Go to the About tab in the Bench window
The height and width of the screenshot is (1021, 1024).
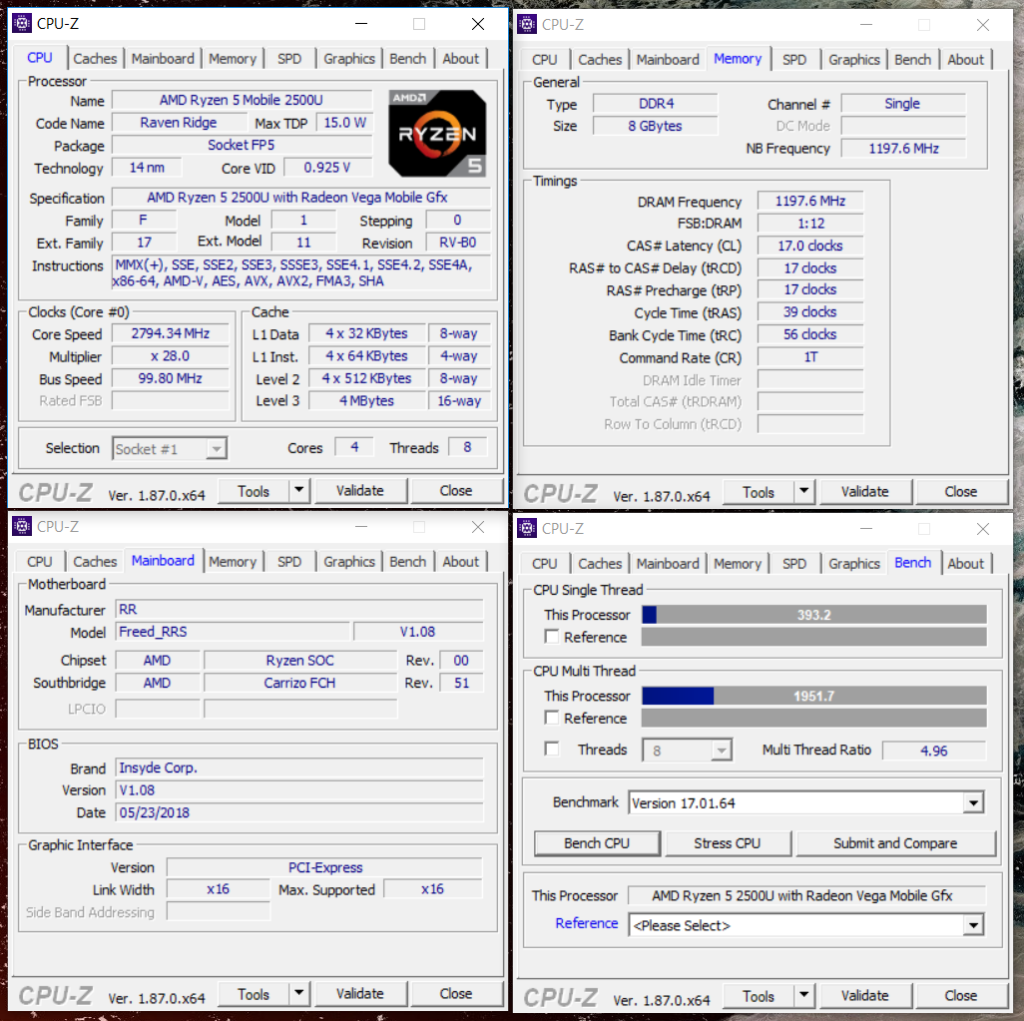965,564
